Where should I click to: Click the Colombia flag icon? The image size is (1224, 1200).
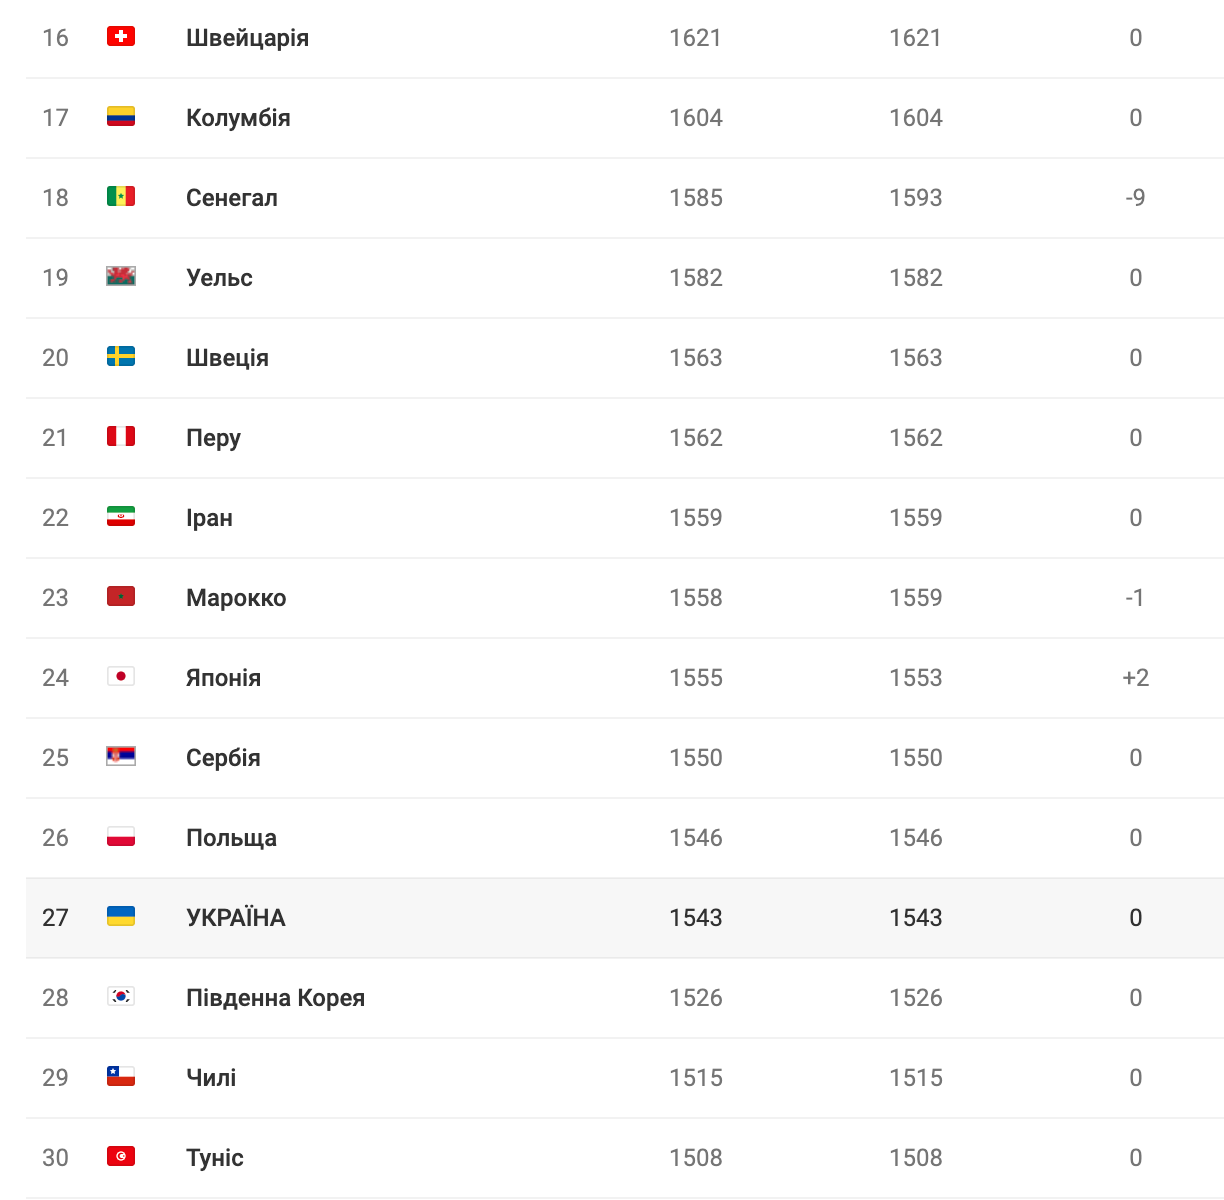(121, 116)
